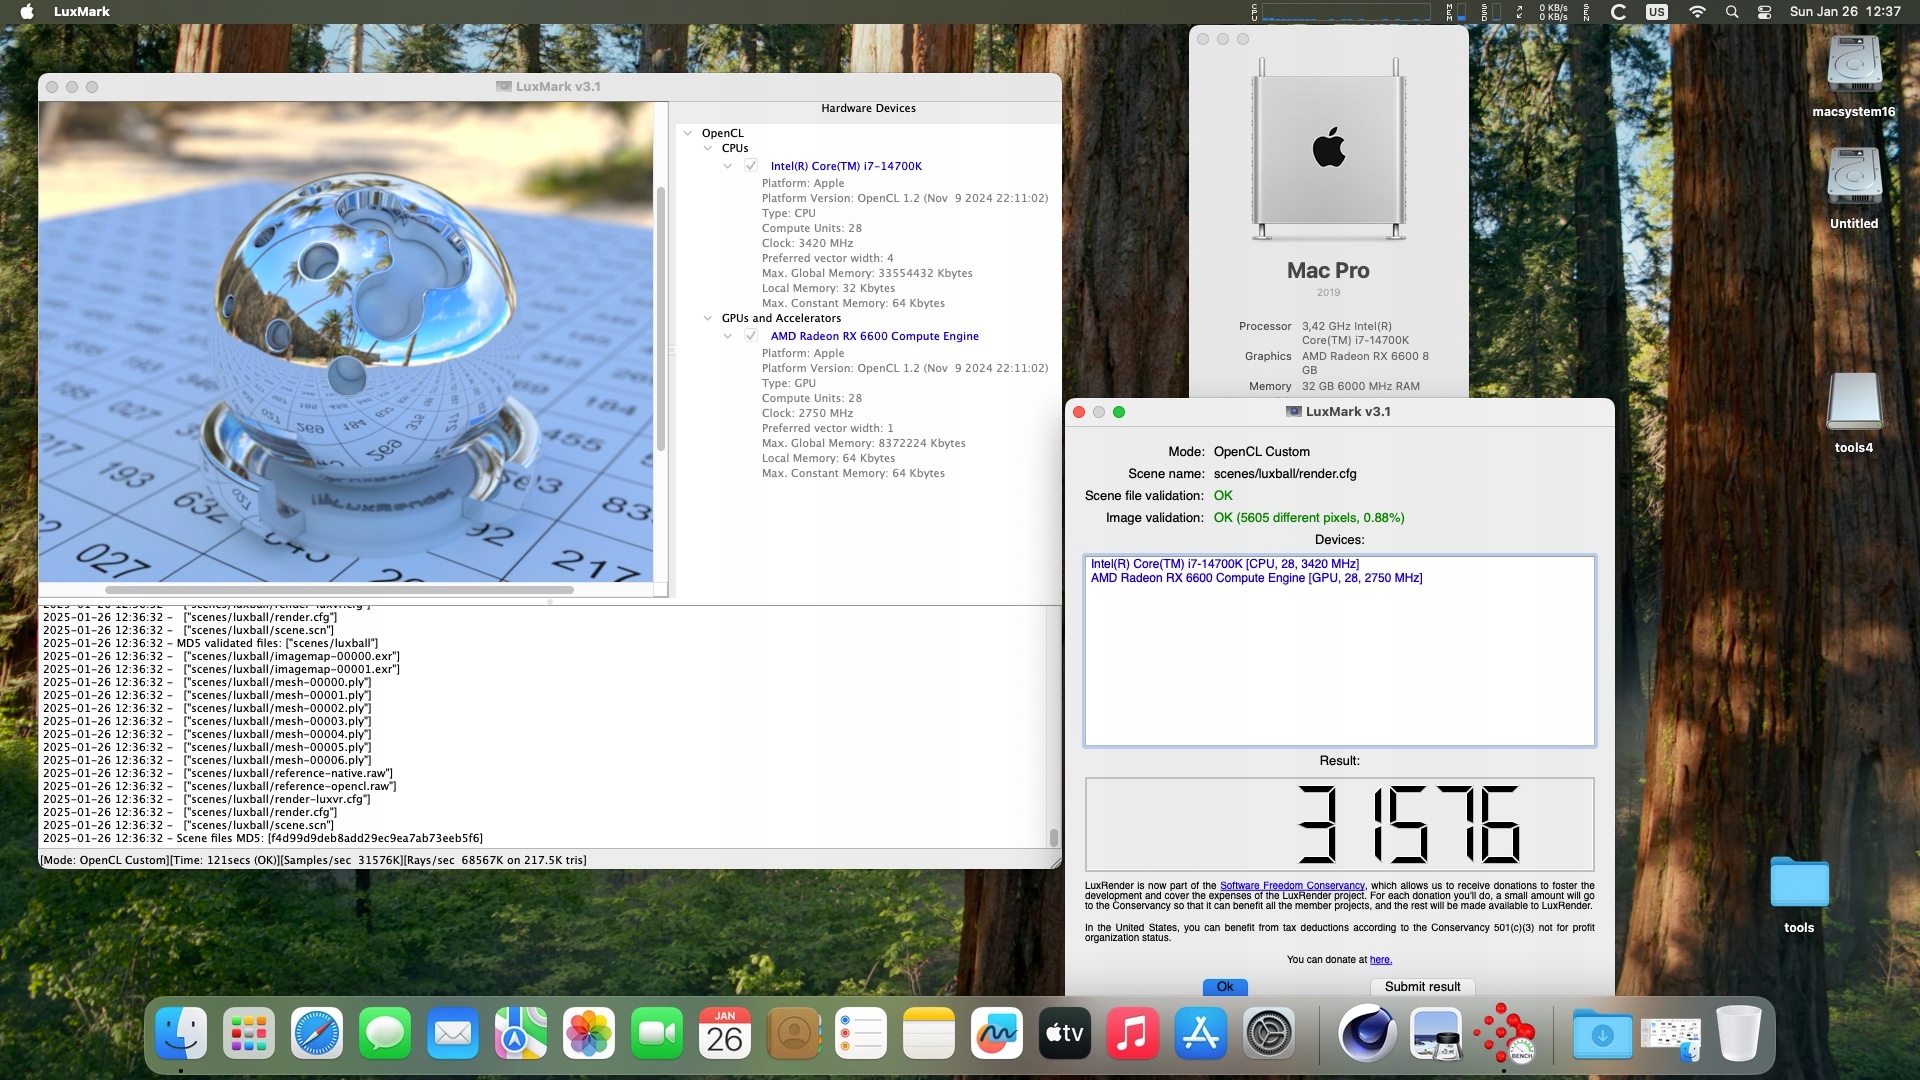Open the tools folder on desktop

click(1798, 884)
